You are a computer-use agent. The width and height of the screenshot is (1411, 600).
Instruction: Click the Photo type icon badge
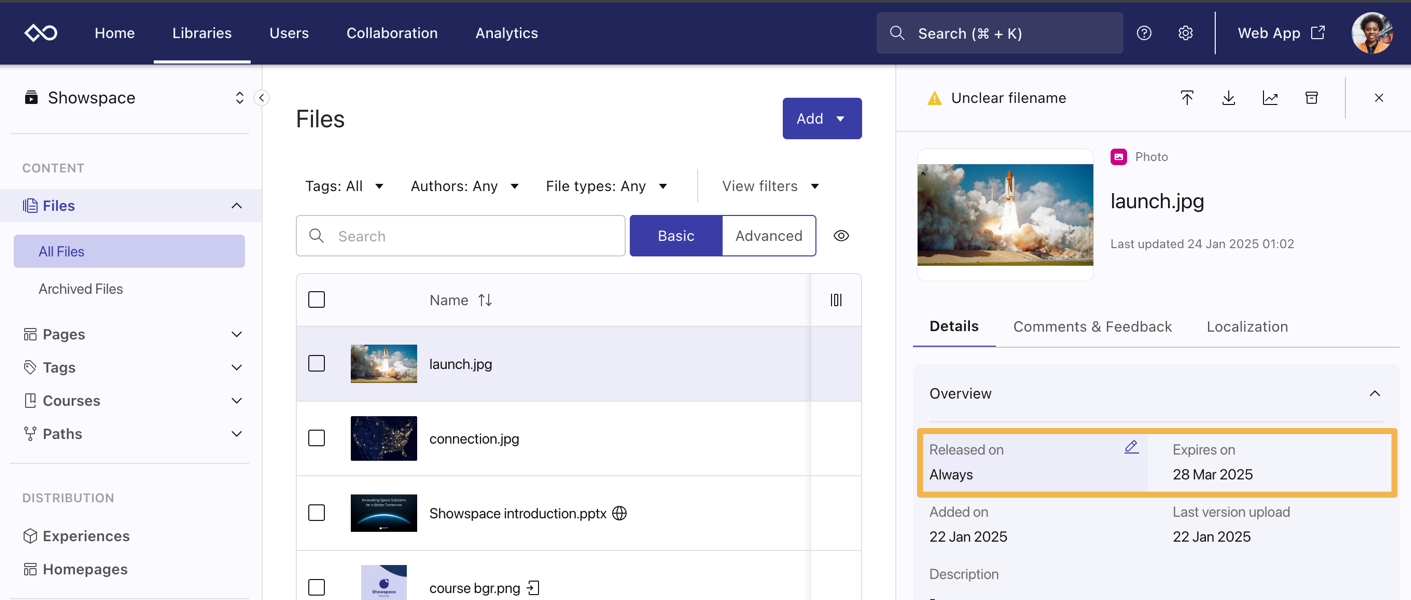tap(1119, 157)
